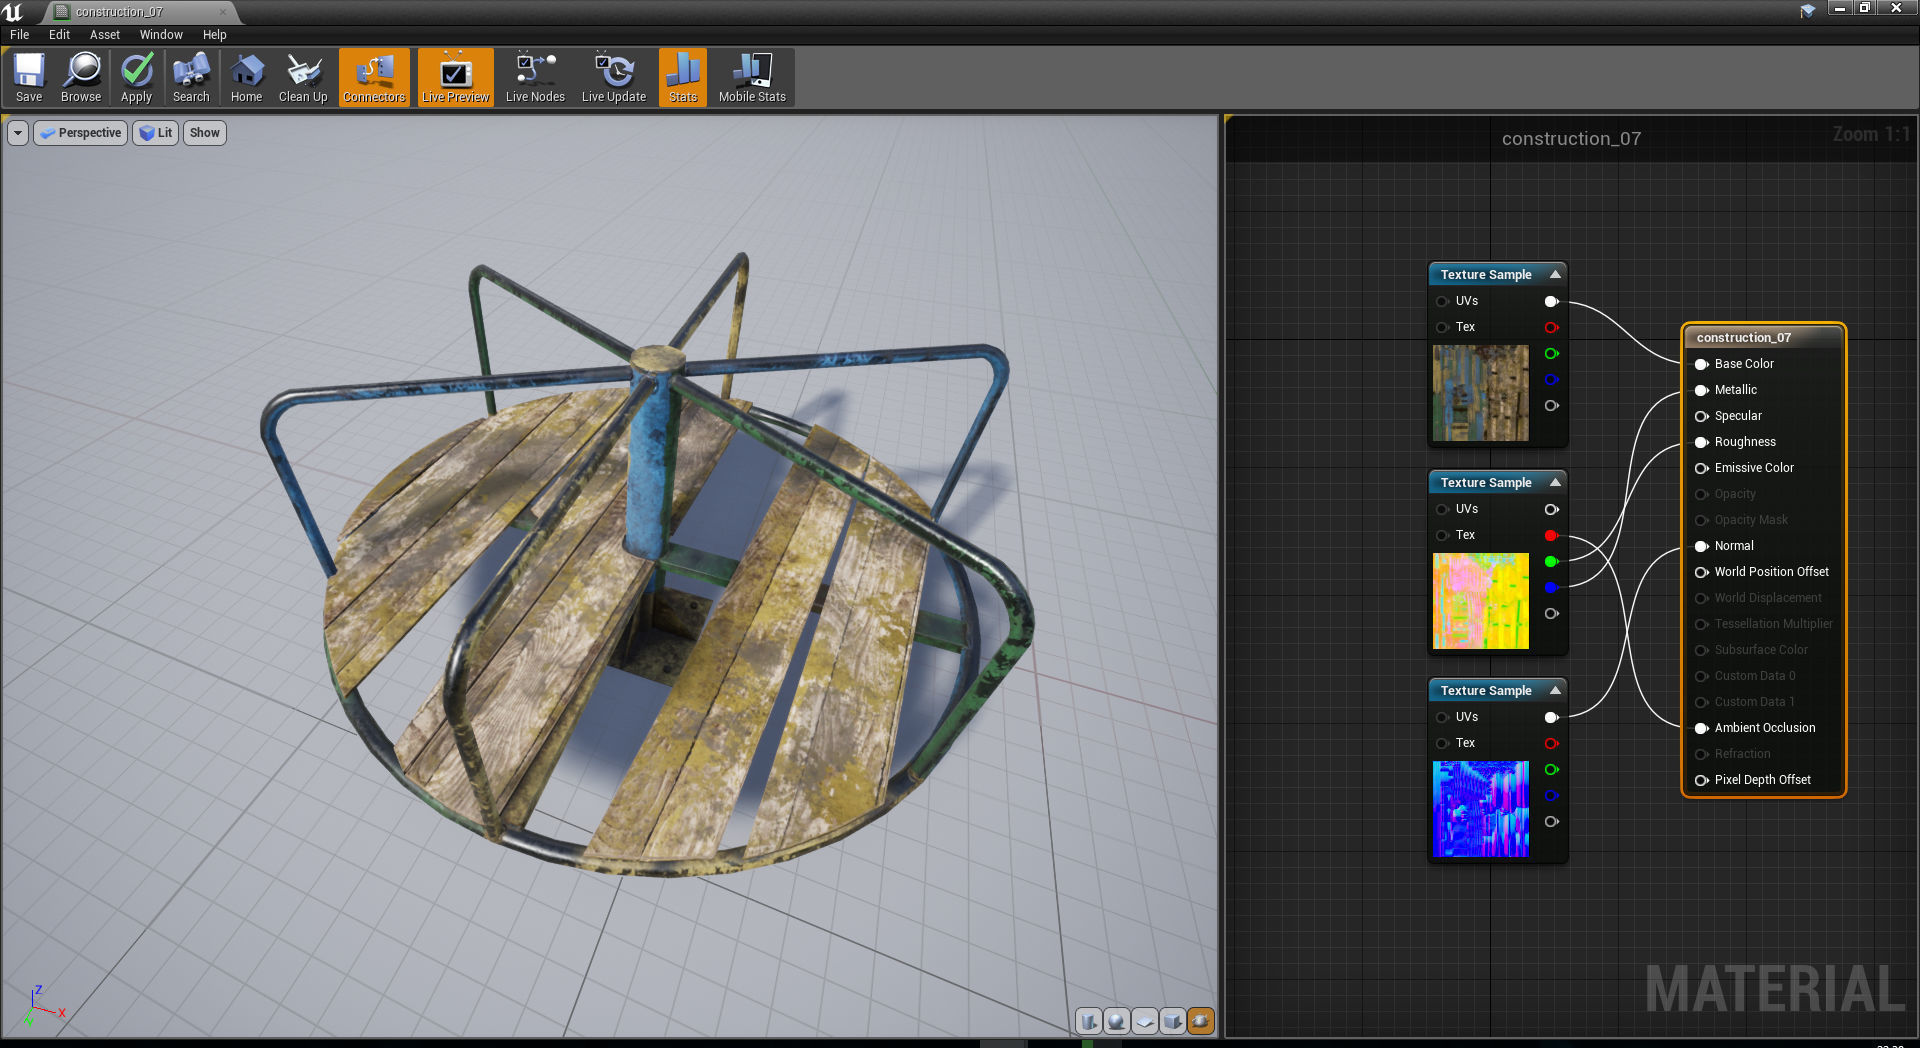
Task: Apply the material changes
Action: pyautogui.click(x=136, y=78)
